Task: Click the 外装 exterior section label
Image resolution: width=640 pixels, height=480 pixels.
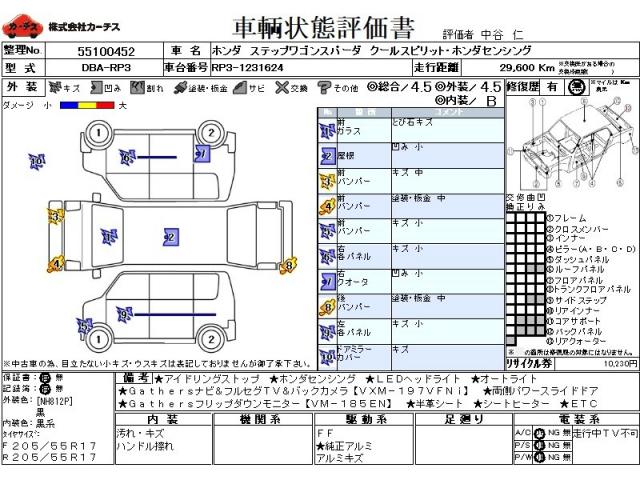Action: tap(22, 87)
